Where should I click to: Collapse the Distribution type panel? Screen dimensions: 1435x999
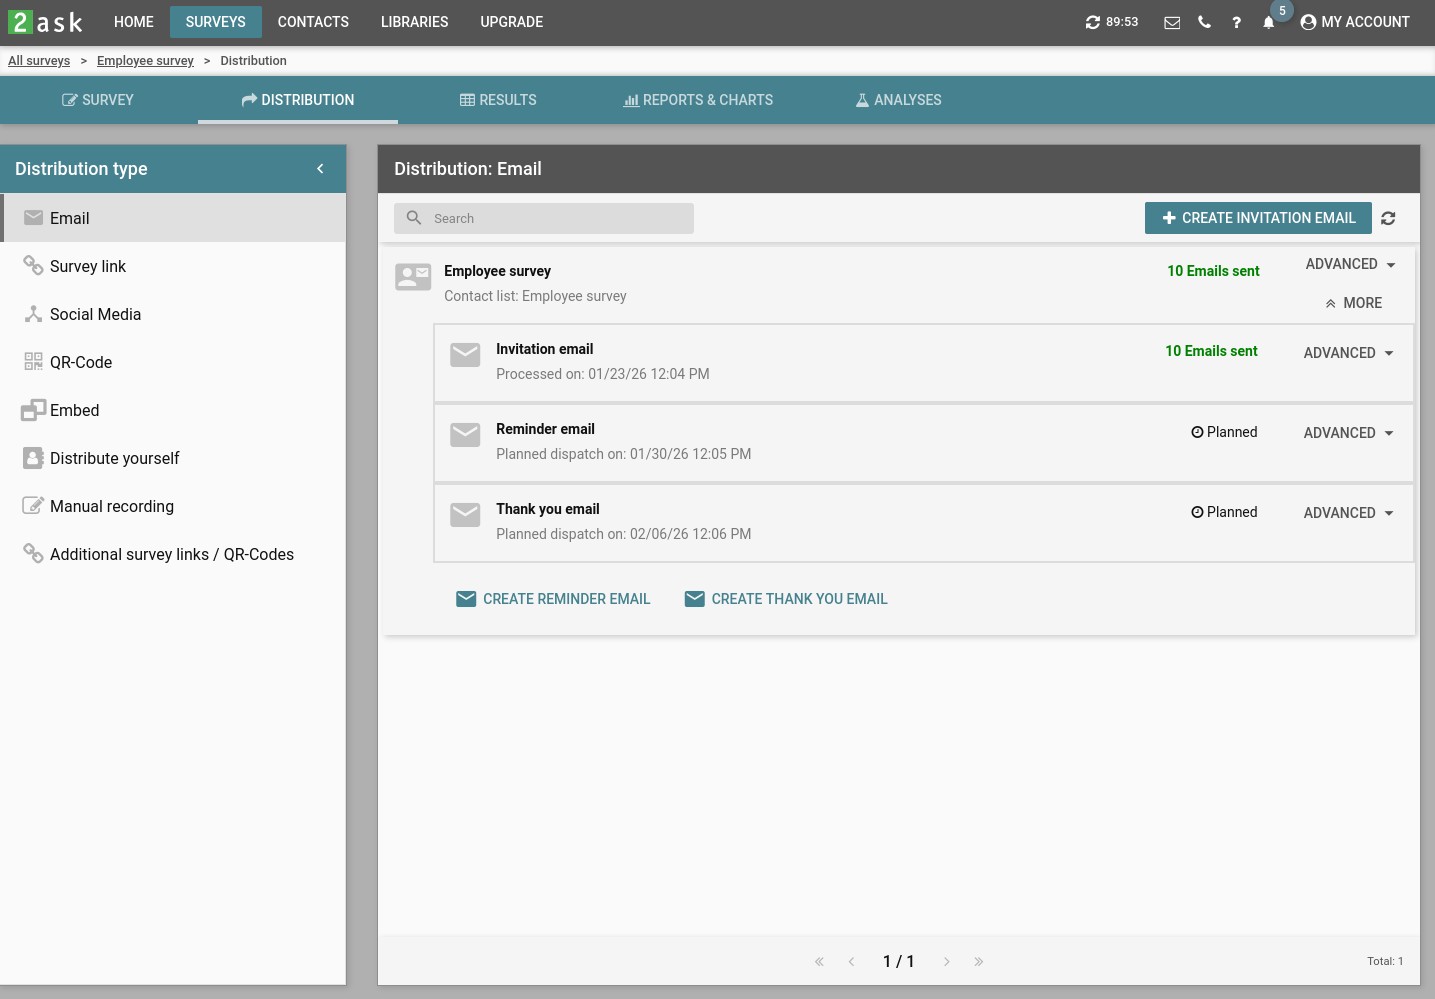[x=320, y=169]
